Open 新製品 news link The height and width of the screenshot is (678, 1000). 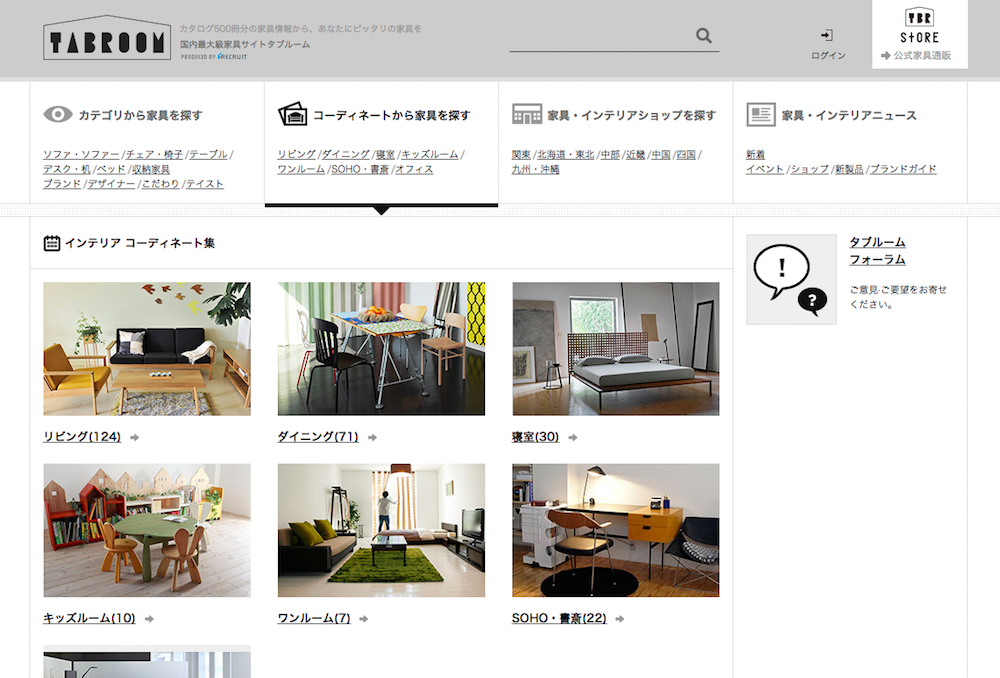pyautogui.click(x=849, y=169)
